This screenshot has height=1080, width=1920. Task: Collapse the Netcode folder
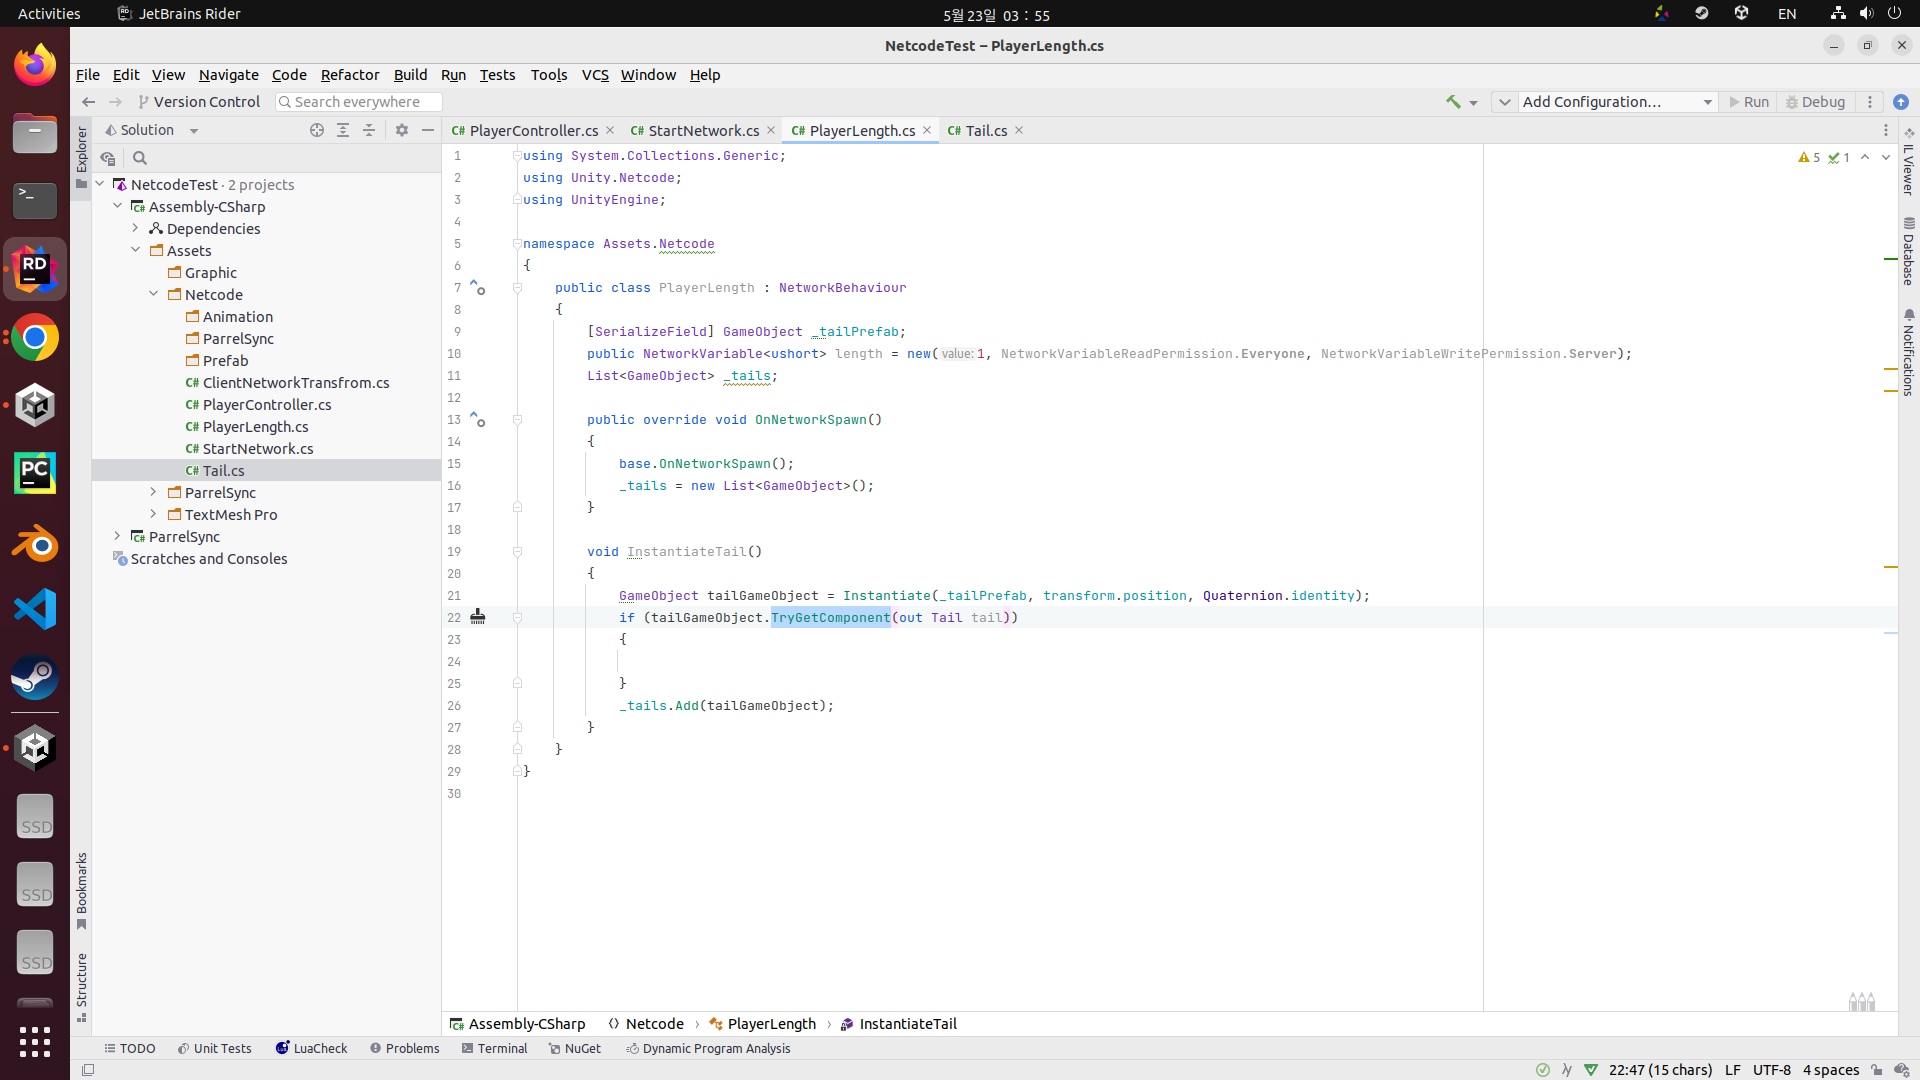pyautogui.click(x=154, y=294)
